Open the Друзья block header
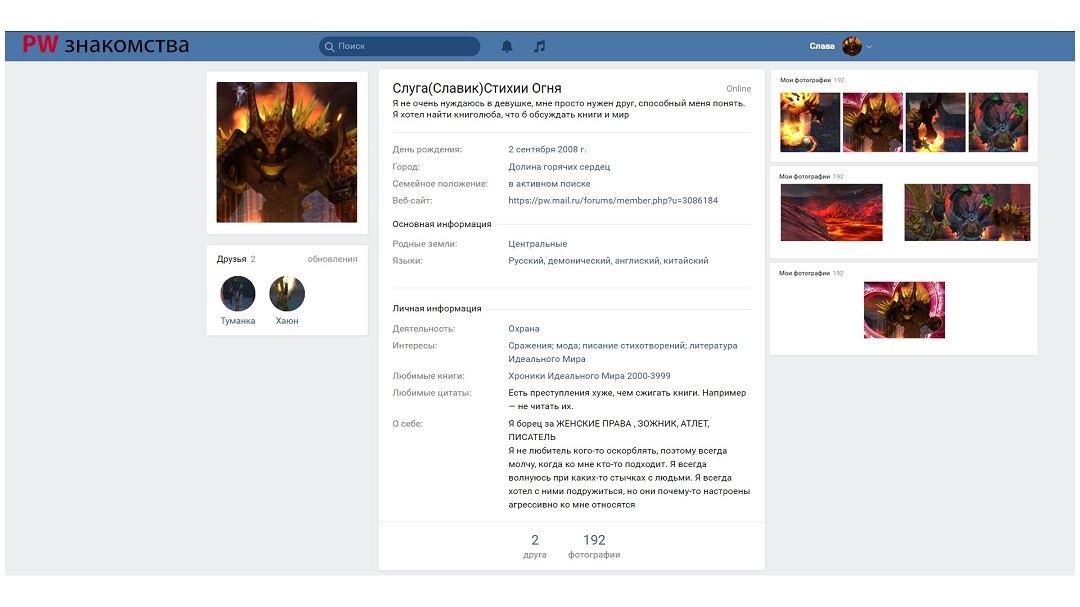The image size is (1080, 607). 231,259
